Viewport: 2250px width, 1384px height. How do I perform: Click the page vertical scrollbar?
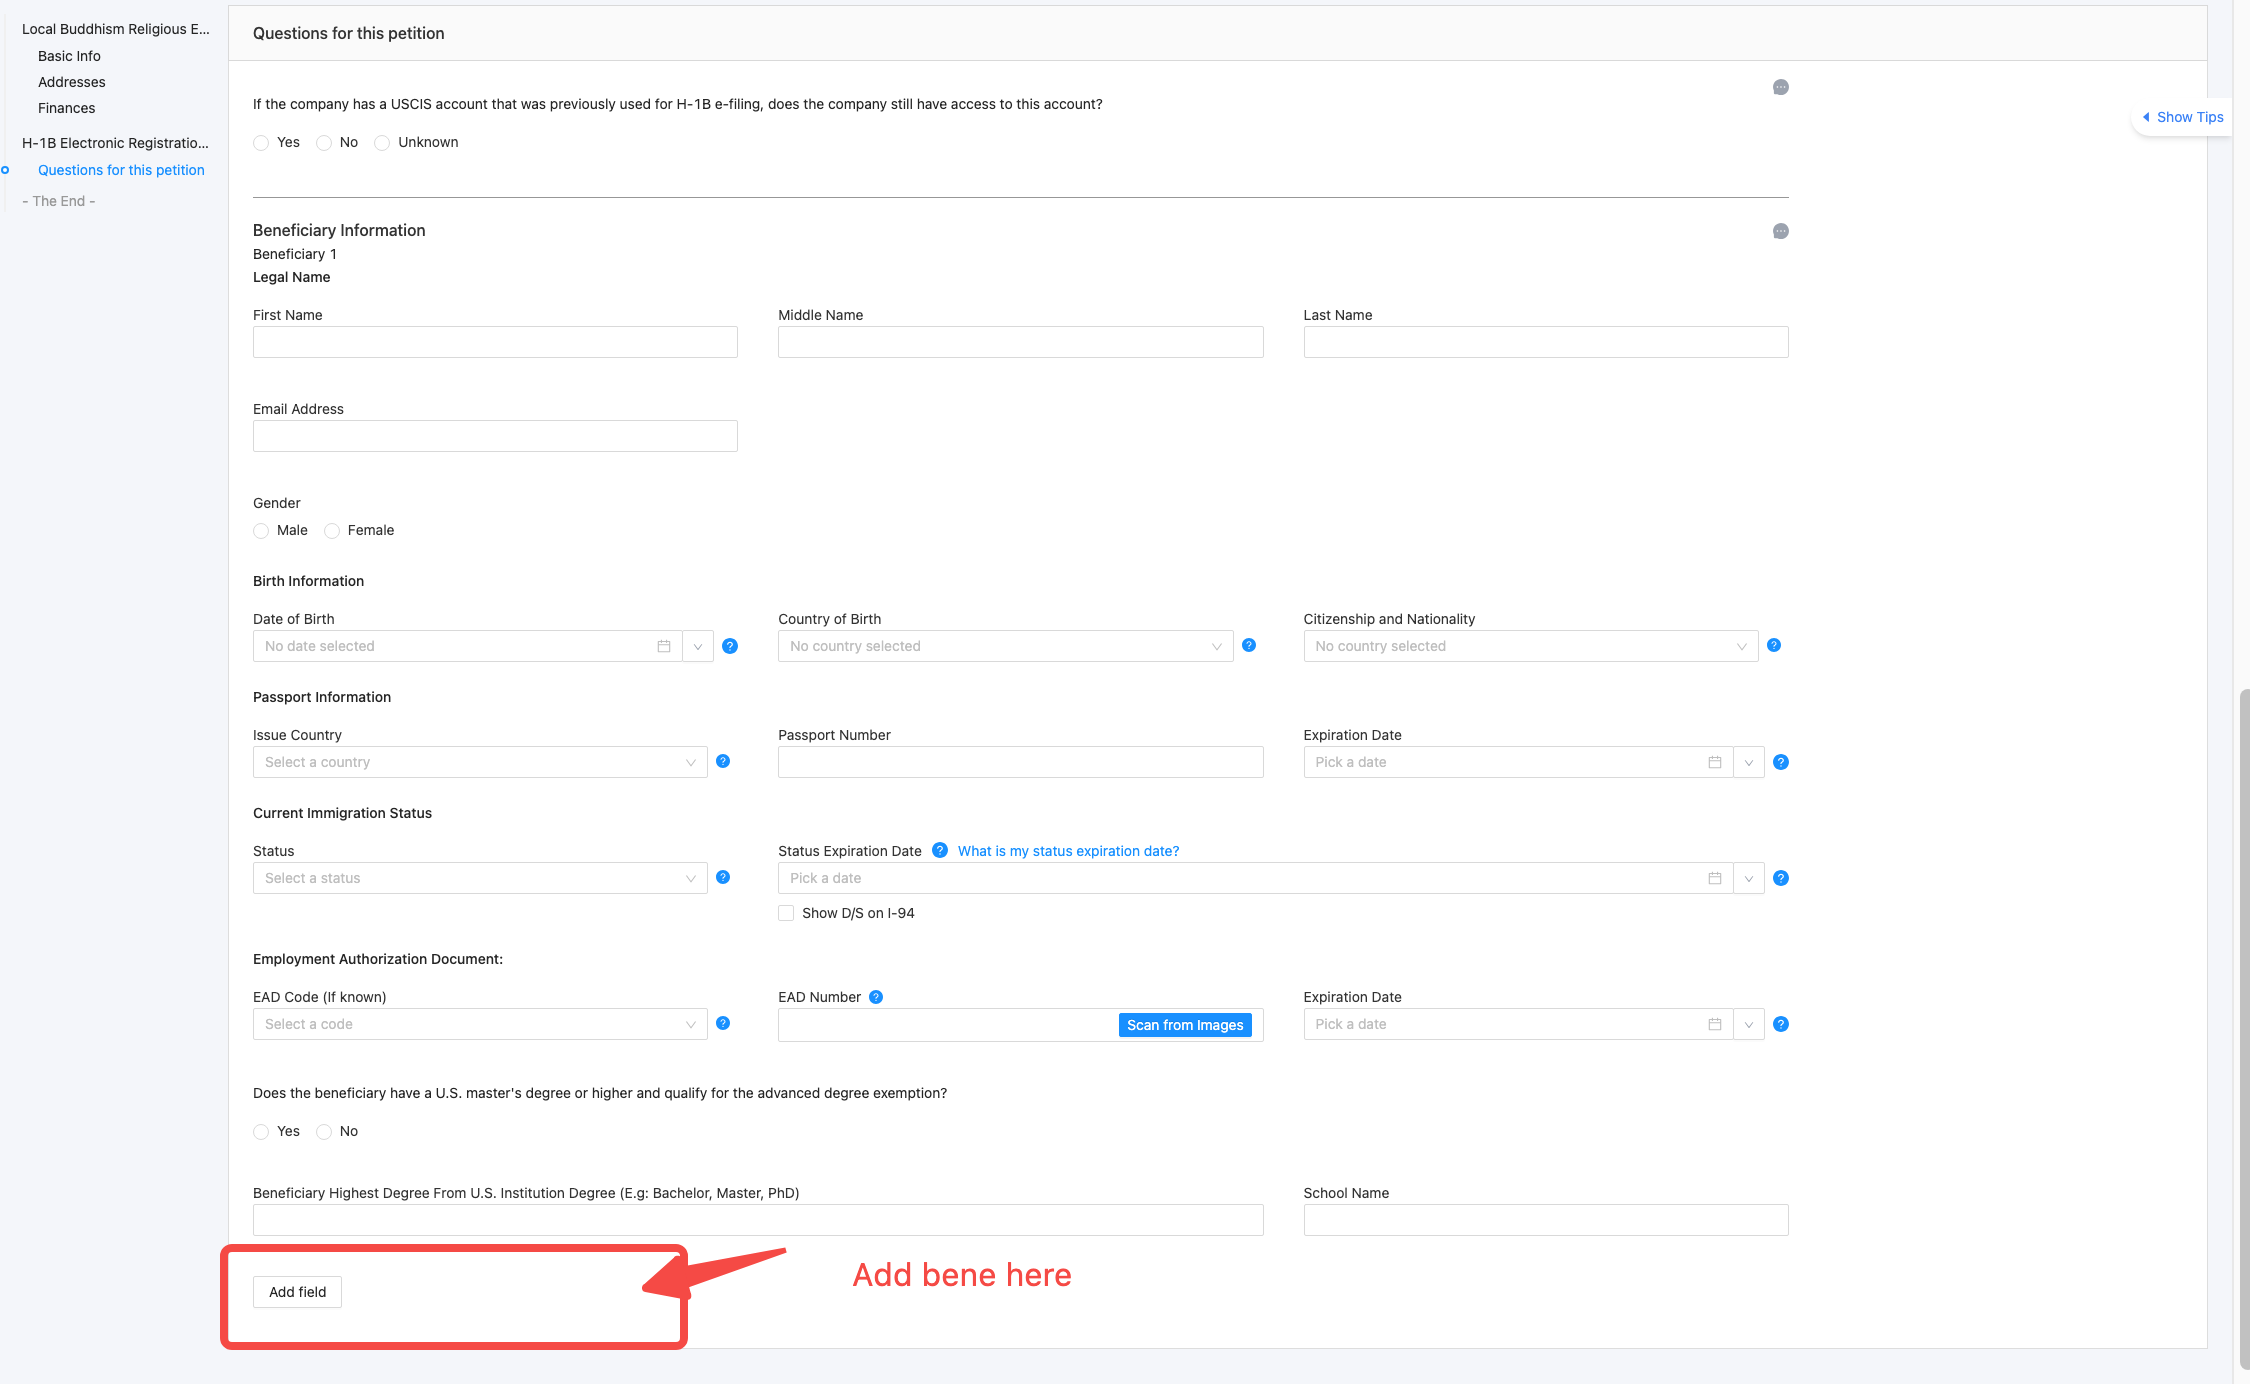[2243, 1030]
